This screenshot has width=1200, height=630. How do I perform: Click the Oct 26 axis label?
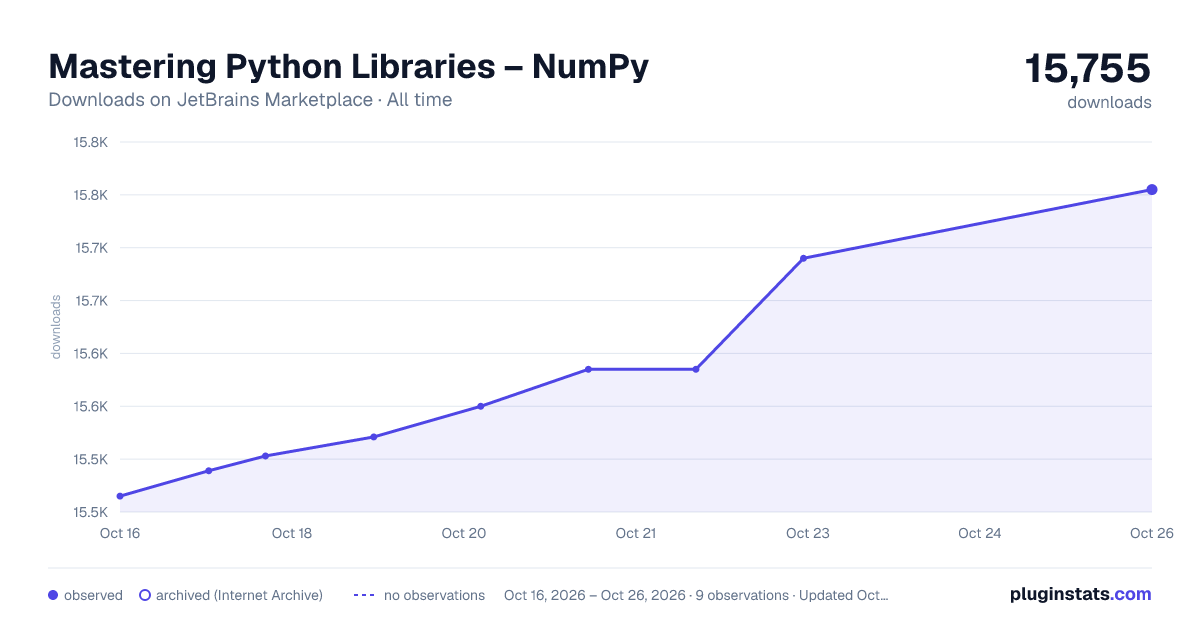[1151, 533]
